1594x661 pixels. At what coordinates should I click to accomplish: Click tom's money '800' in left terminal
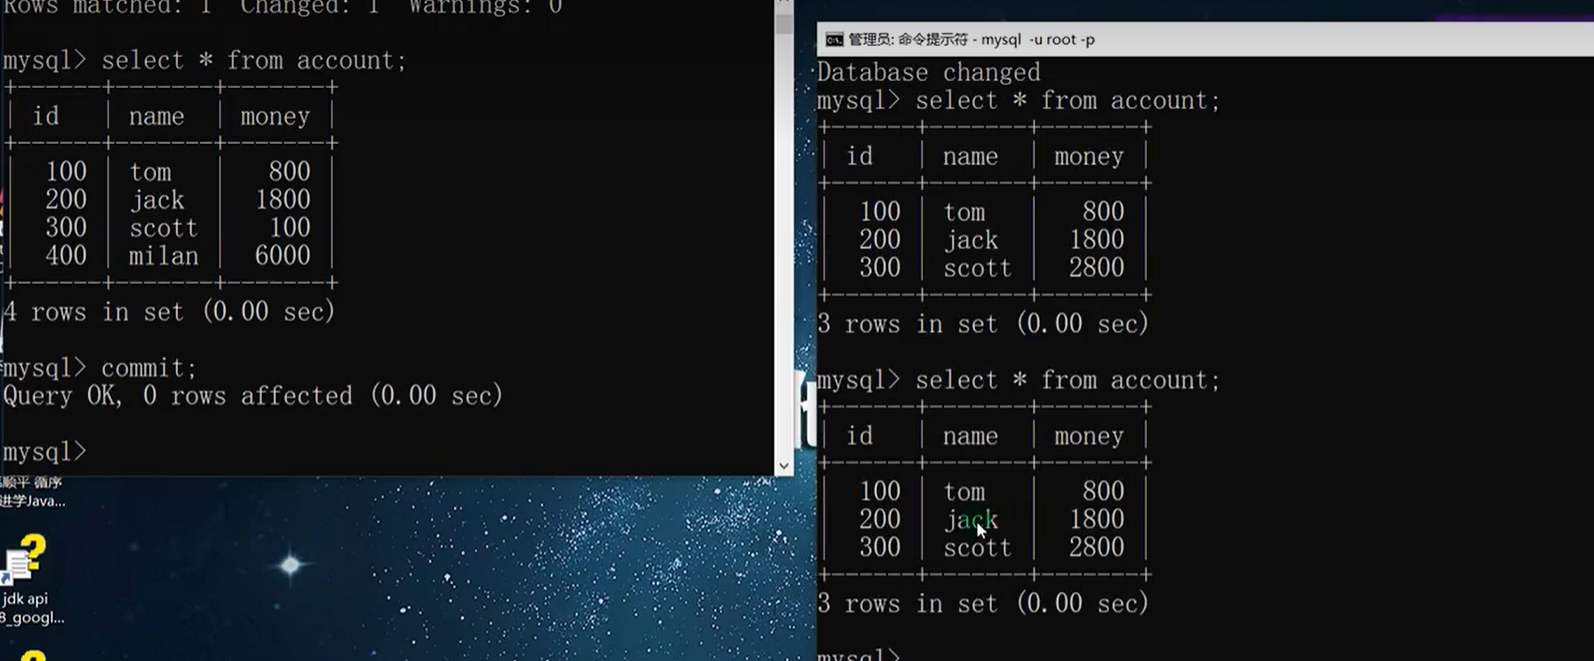pos(290,172)
